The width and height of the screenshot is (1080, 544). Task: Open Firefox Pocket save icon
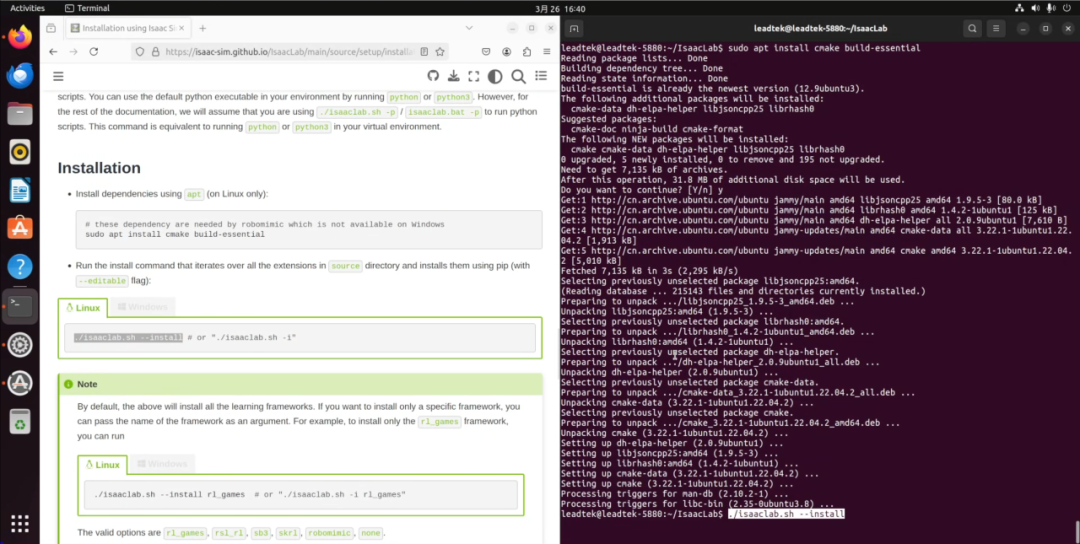pyautogui.click(x=486, y=52)
